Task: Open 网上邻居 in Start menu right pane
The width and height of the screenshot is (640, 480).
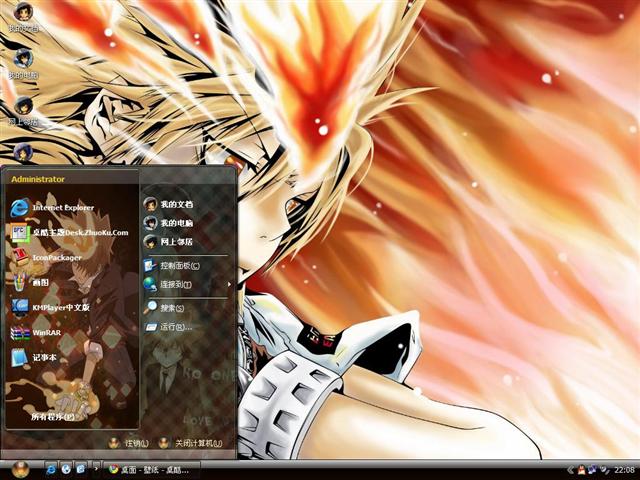Action: click(x=168, y=242)
